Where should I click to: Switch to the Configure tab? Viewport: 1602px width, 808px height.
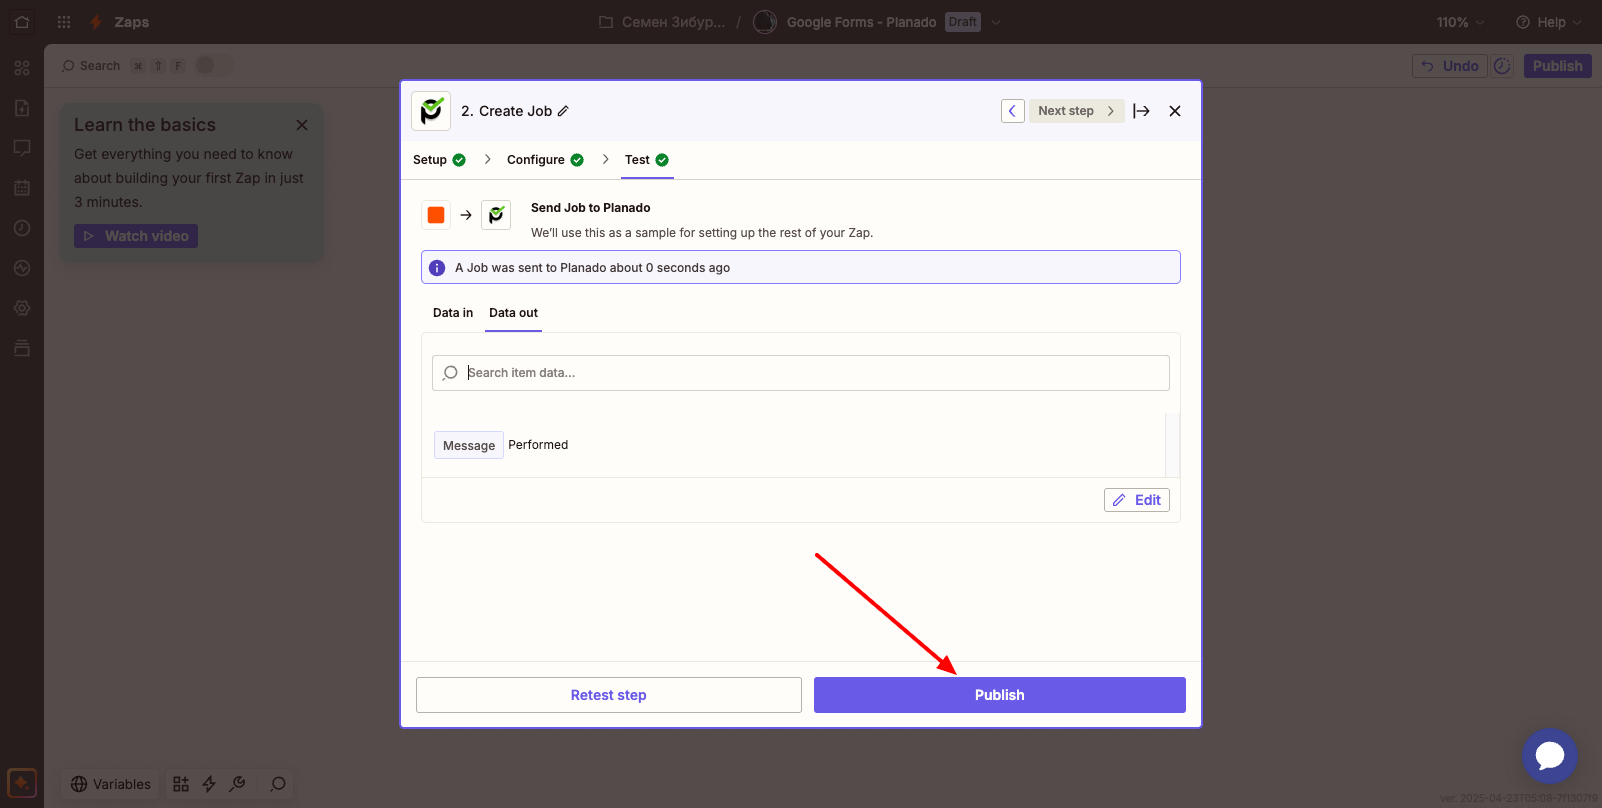point(545,160)
